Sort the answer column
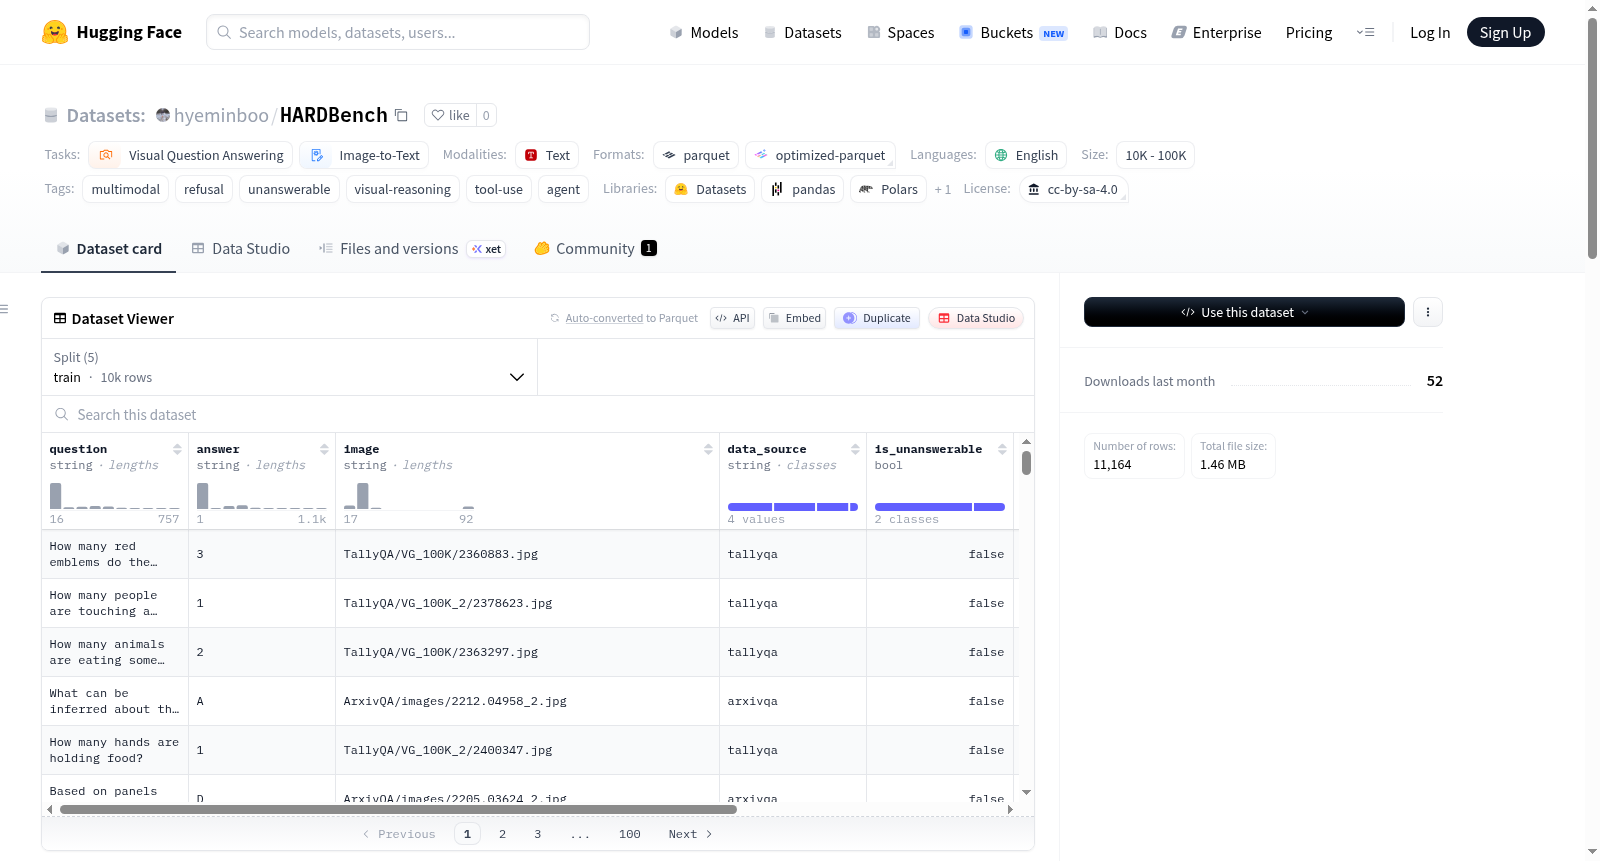This screenshot has height=861, width=1600. 324,449
